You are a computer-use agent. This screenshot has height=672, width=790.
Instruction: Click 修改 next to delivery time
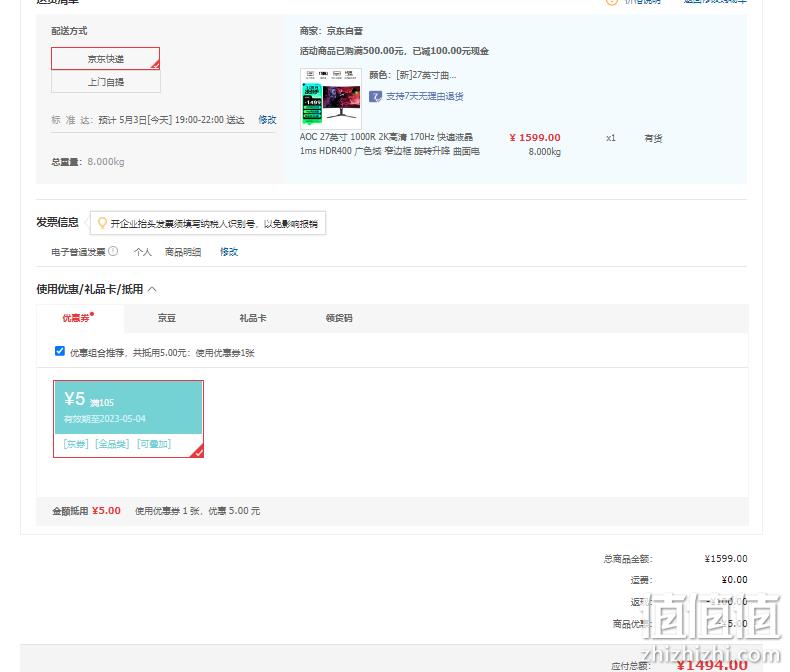click(x=267, y=120)
